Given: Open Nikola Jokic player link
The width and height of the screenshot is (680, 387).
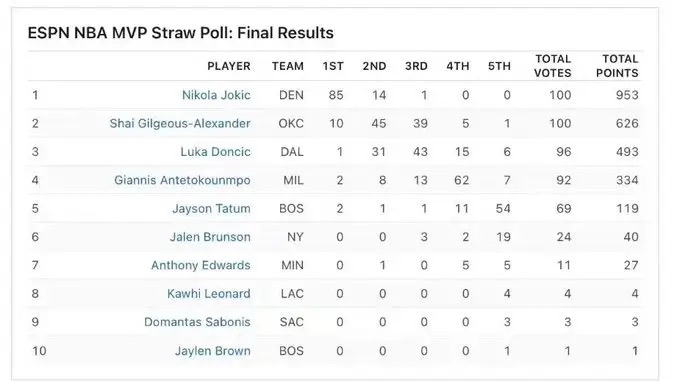Looking at the screenshot, I should 216,95.
